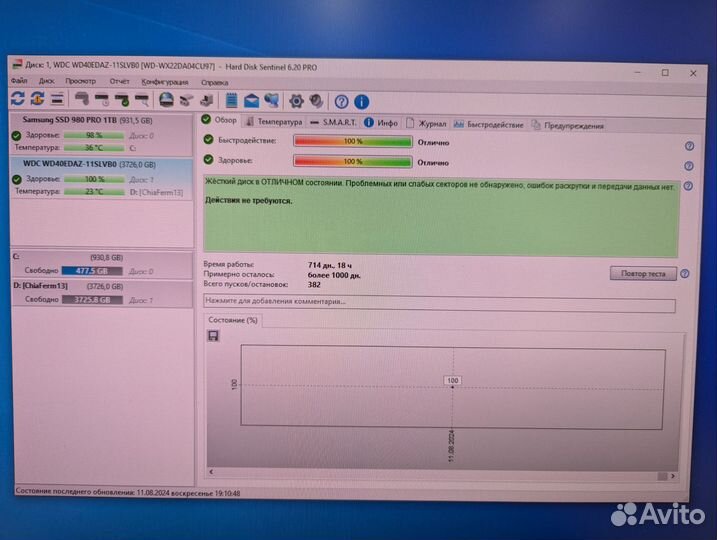Click the comment input field
The image size is (717, 540).
tap(439, 304)
